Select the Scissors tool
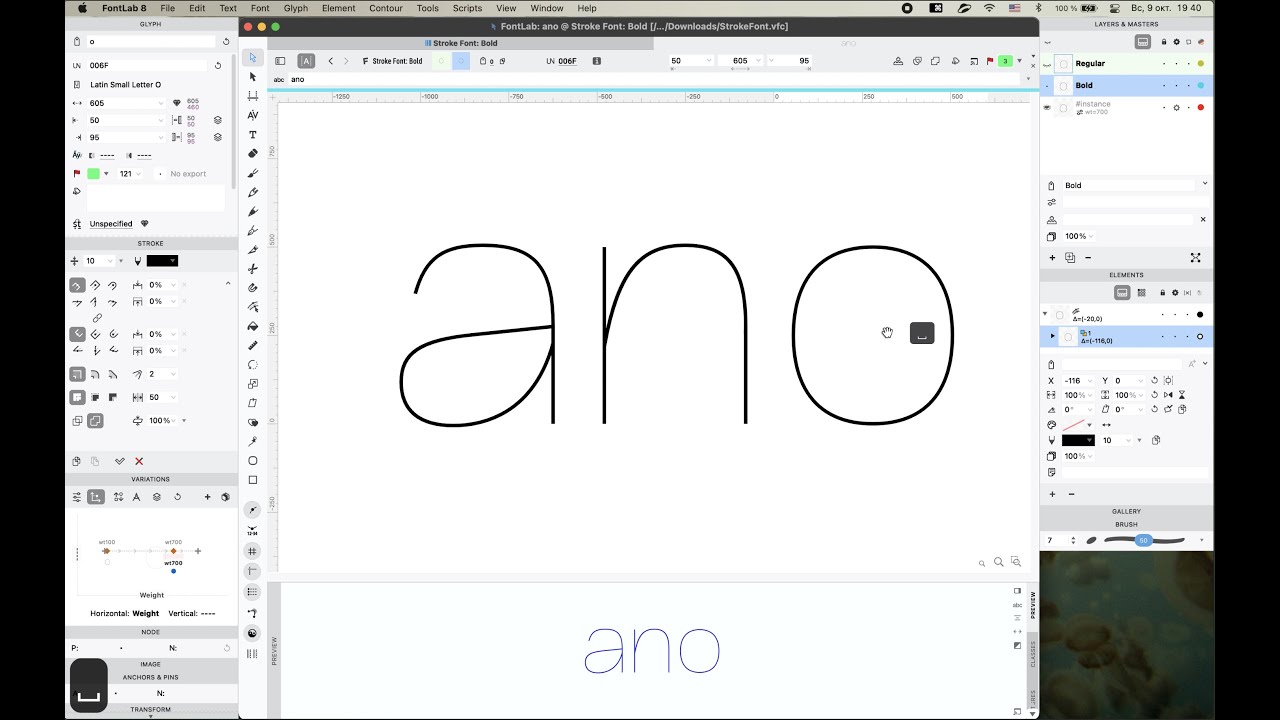 [253, 268]
